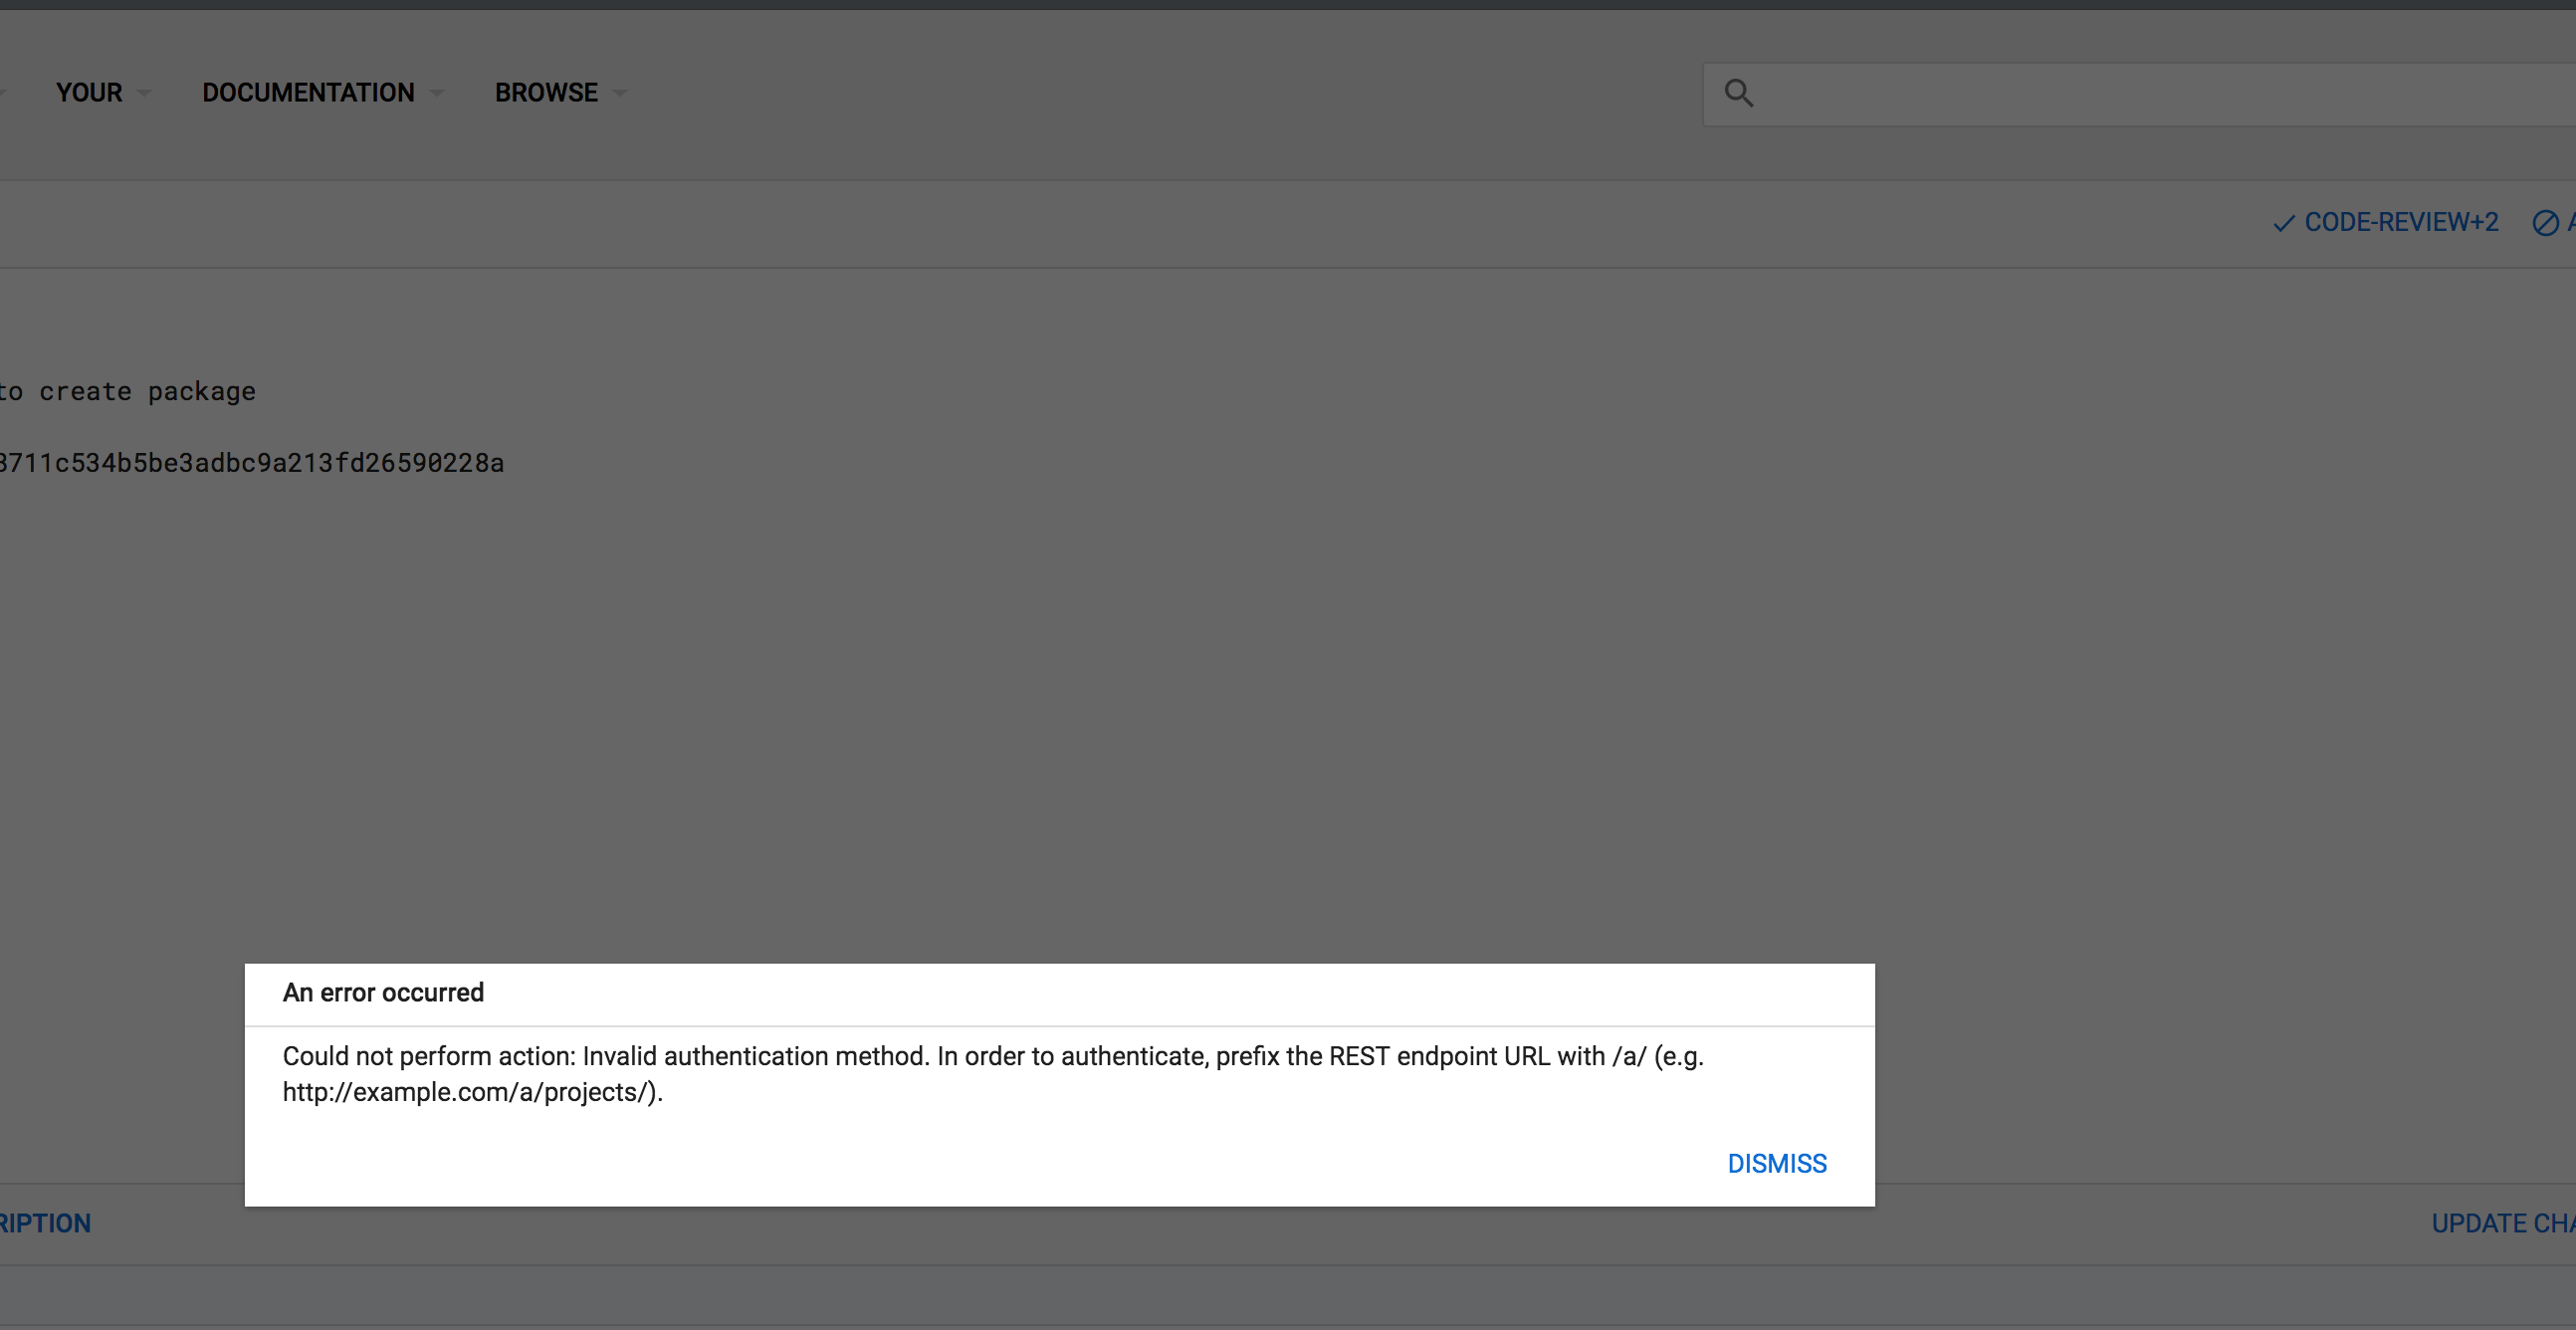Viewport: 2576px width, 1330px height.
Task: Click the checkmark icon beside CODE-REVIEW+2
Action: pyautogui.click(x=2283, y=223)
